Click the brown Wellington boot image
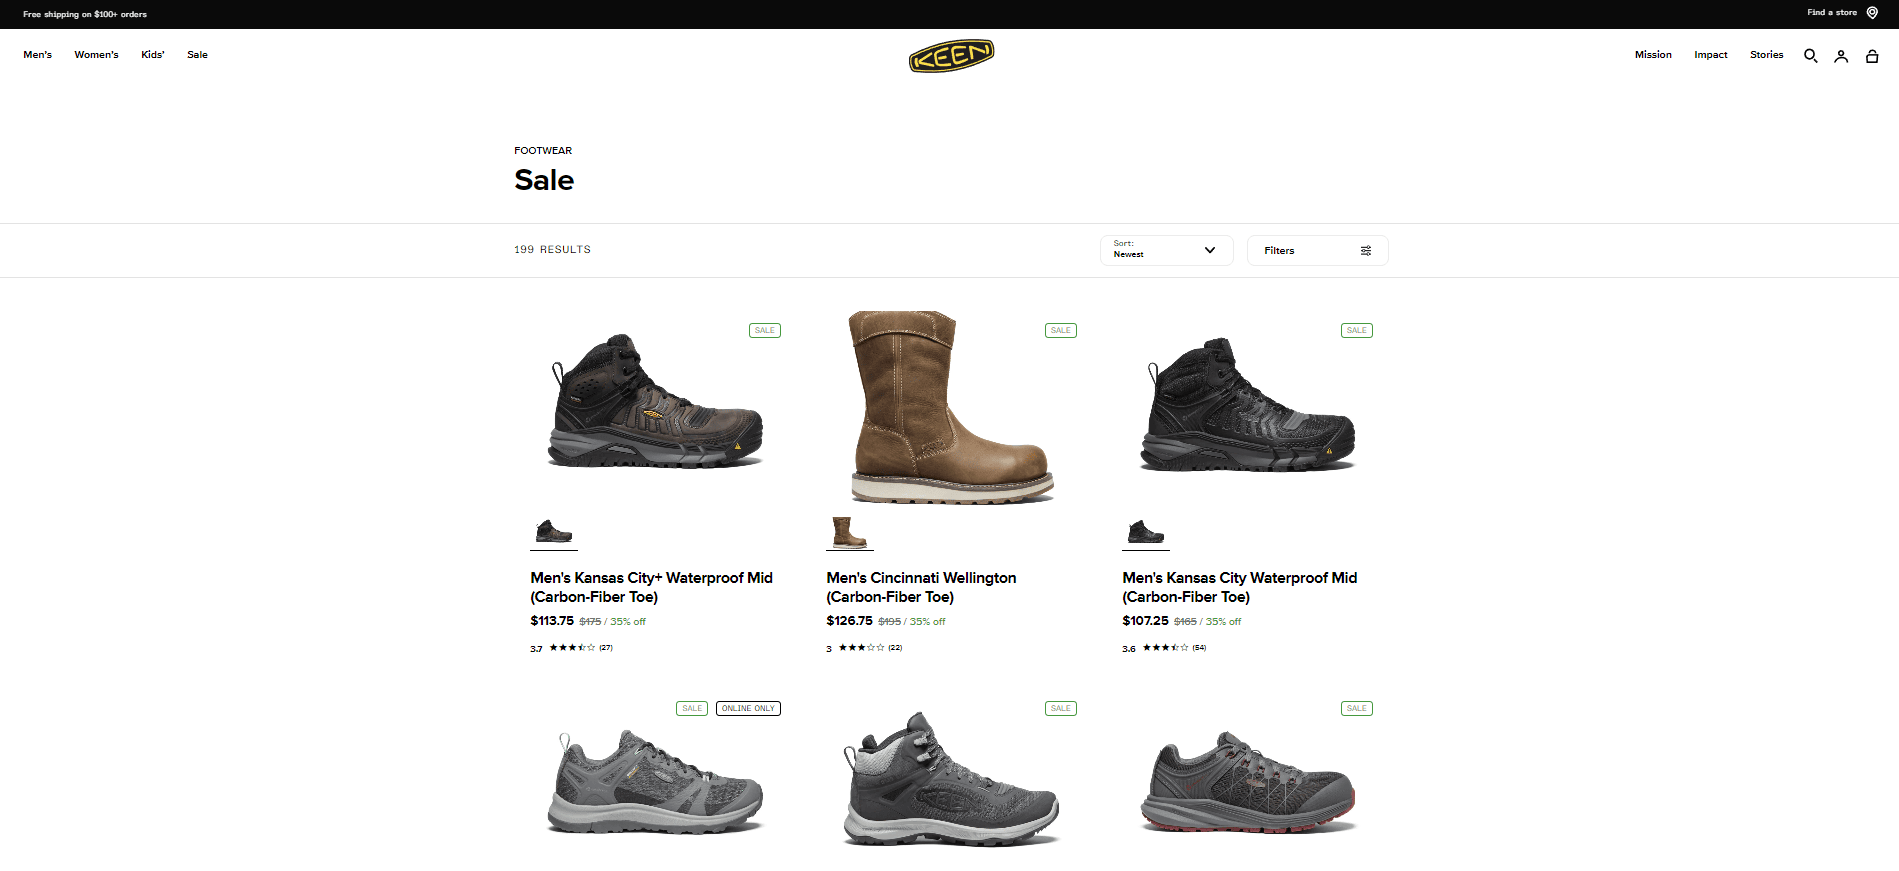1899x871 pixels. tap(951, 407)
